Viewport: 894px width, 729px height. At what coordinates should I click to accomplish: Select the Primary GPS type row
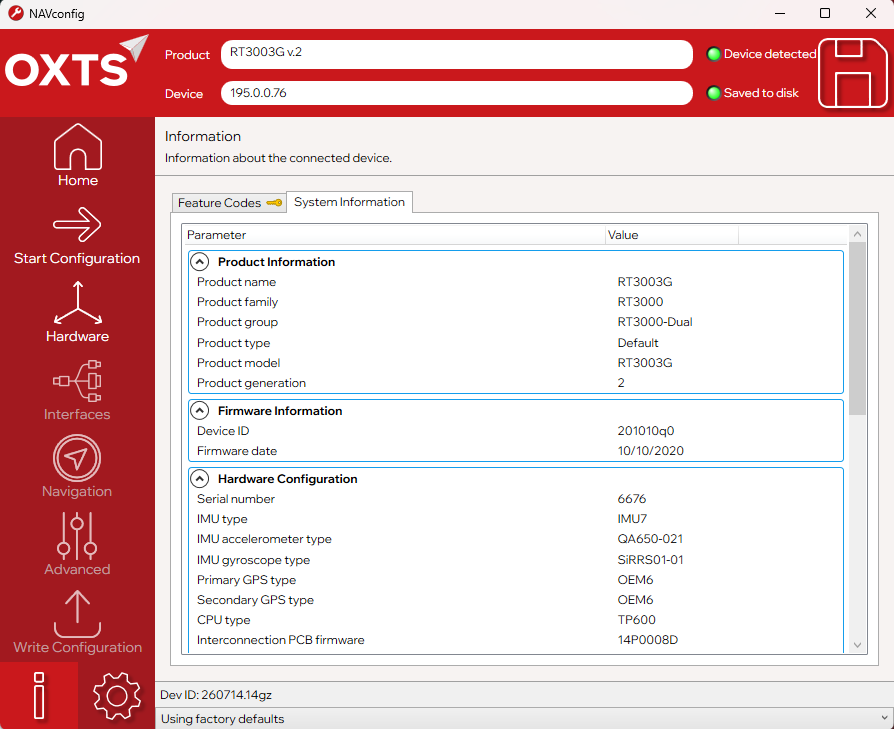pyautogui.click(x=515, y=580)
